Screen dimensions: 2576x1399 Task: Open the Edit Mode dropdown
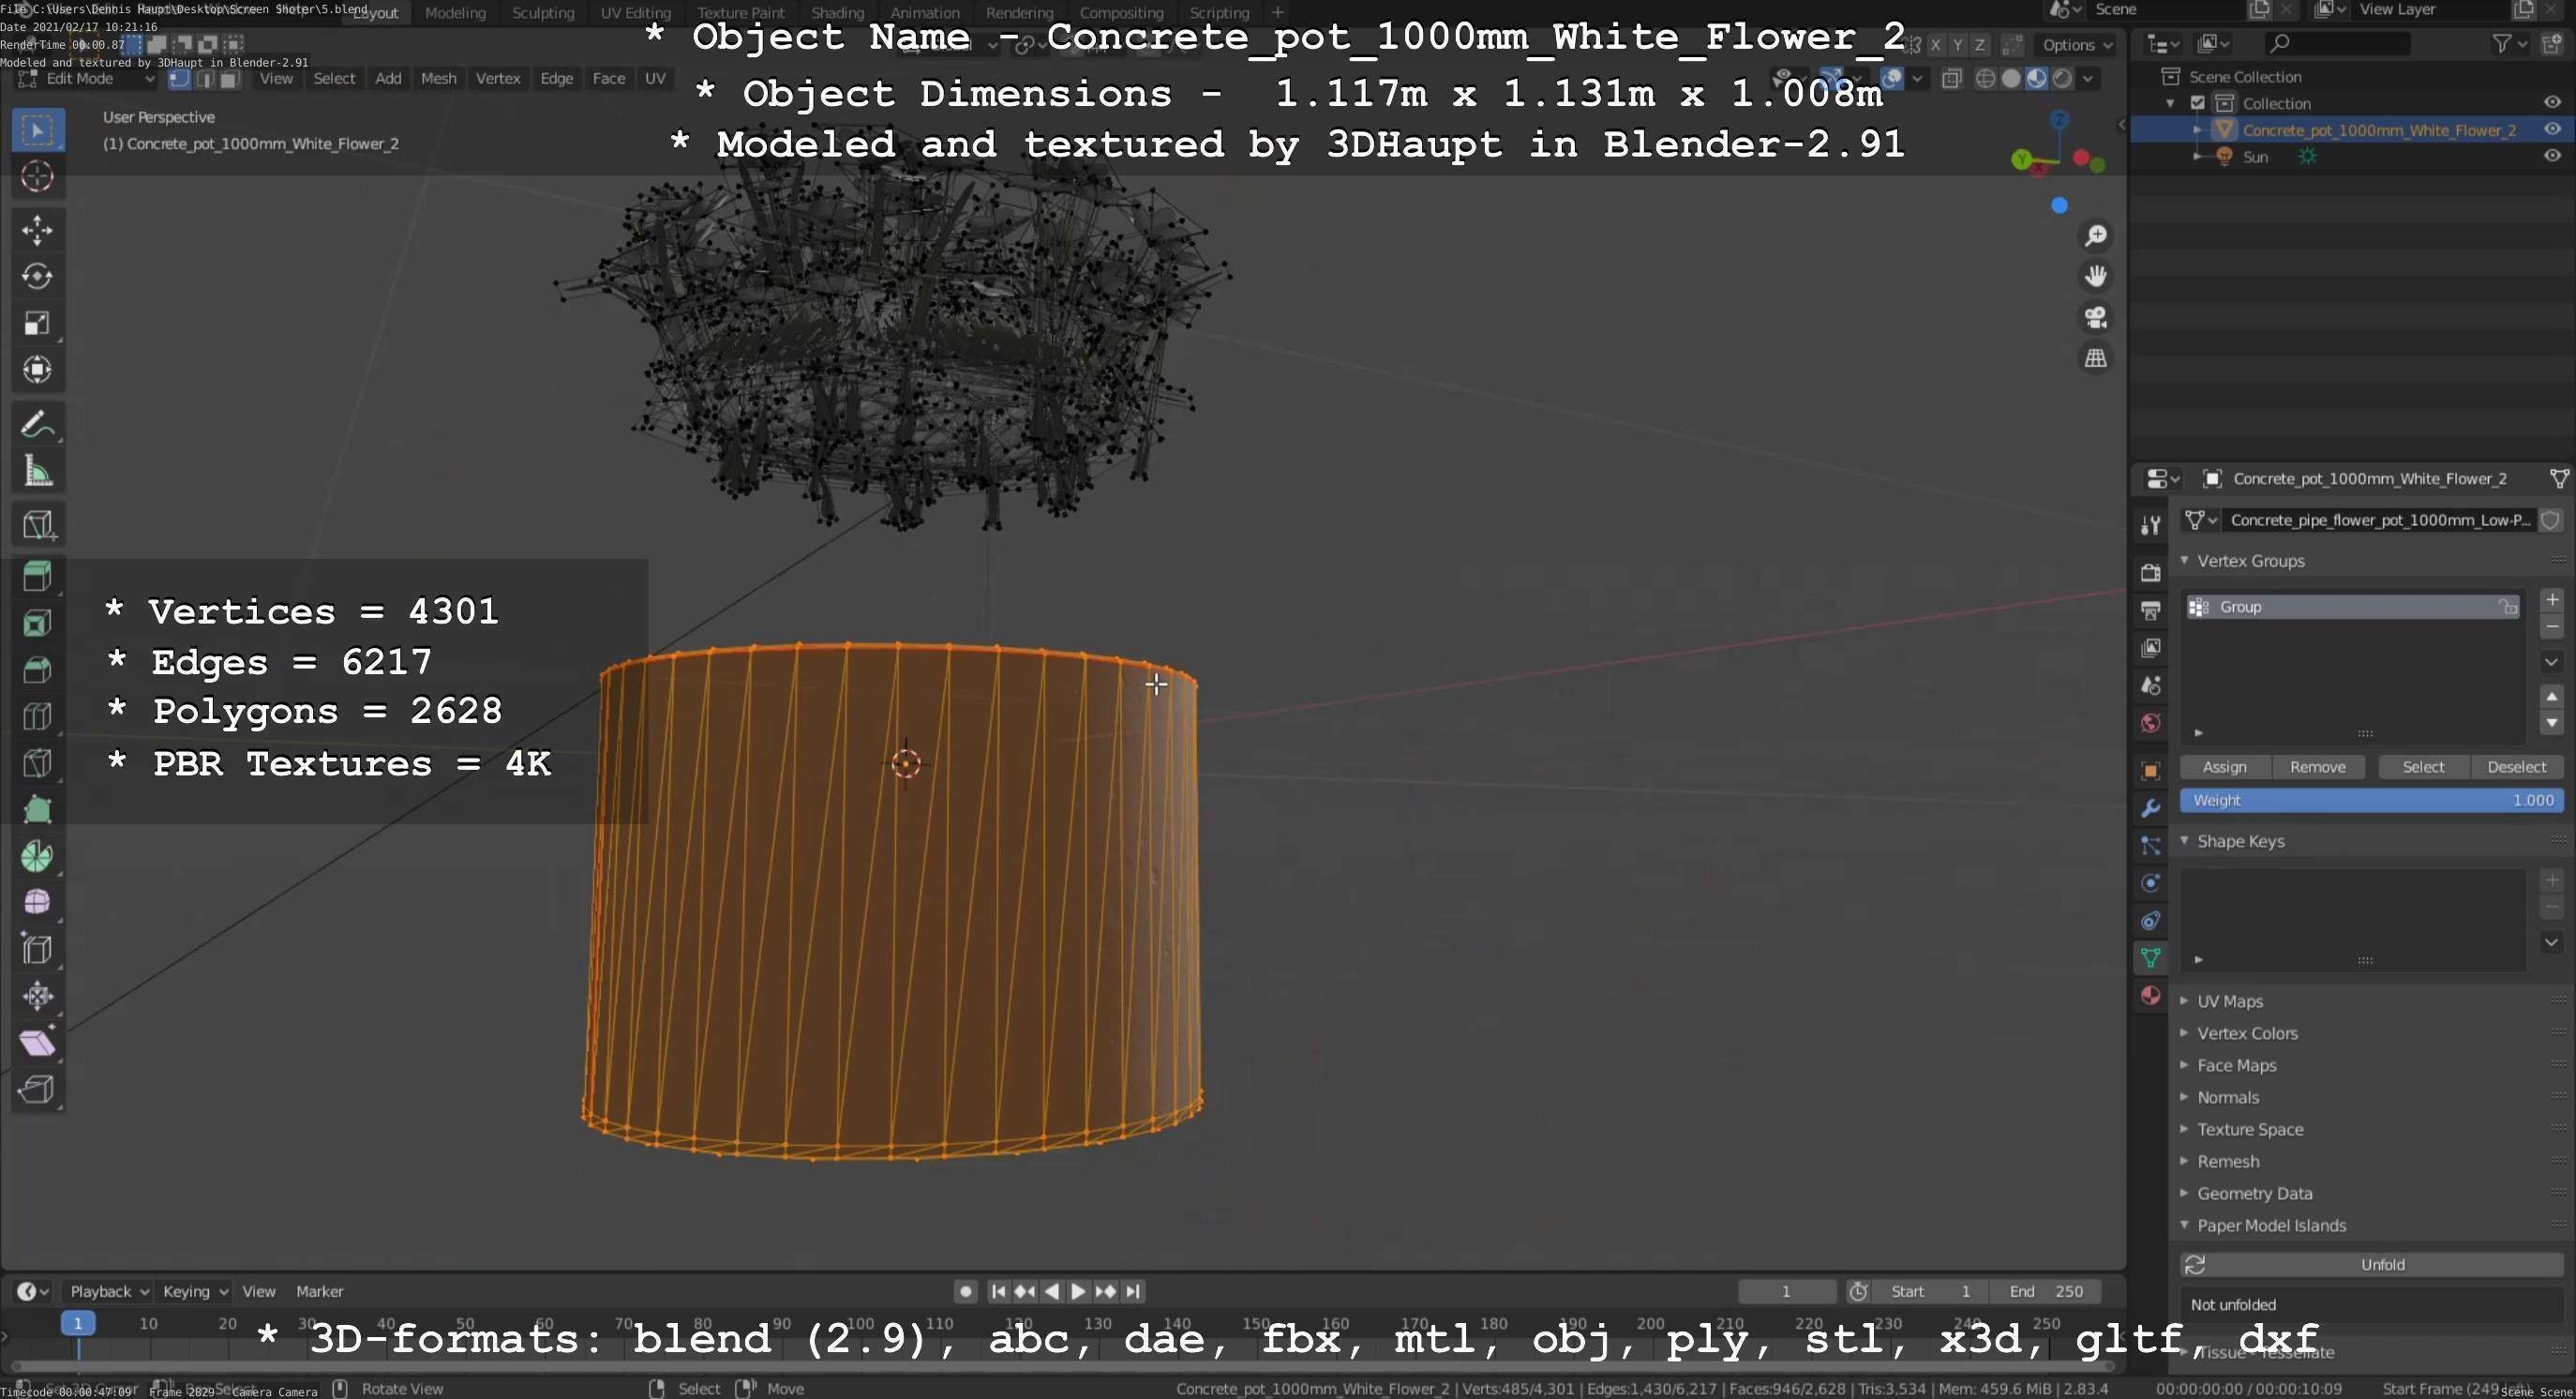click(x=86, y=79)
